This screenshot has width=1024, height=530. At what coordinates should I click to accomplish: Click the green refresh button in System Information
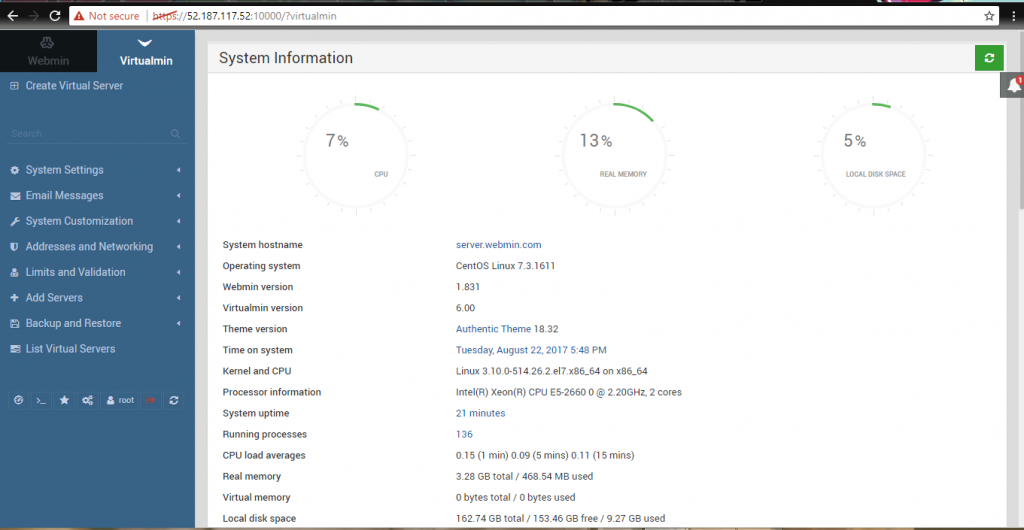(x=989, y=58)
